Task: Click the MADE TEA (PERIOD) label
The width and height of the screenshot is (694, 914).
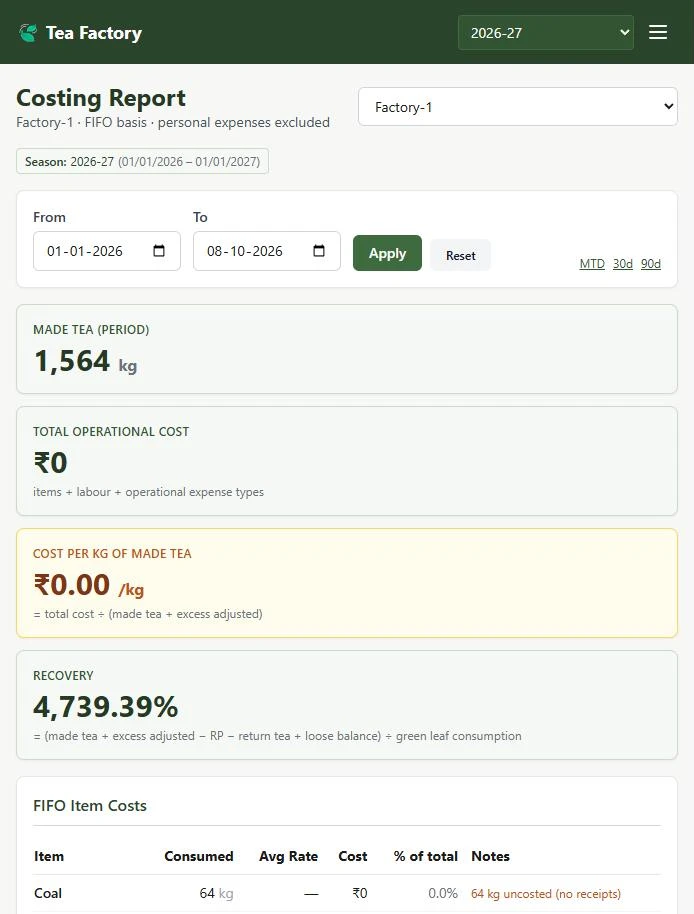Action: [x=91, y=329]
